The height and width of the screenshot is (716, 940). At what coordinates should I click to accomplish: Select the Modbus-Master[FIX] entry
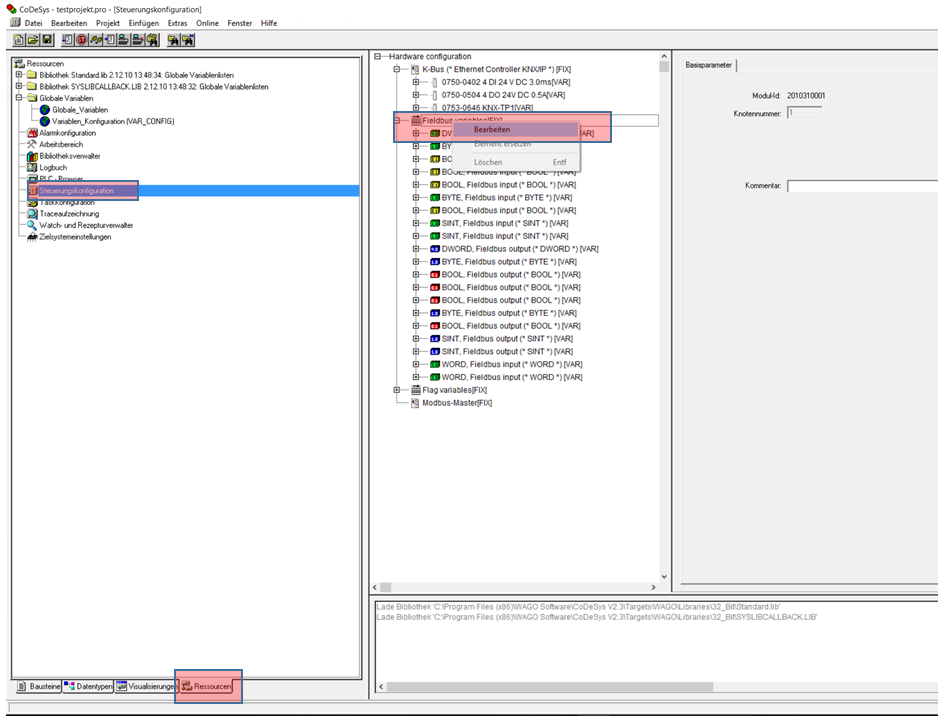457,403
